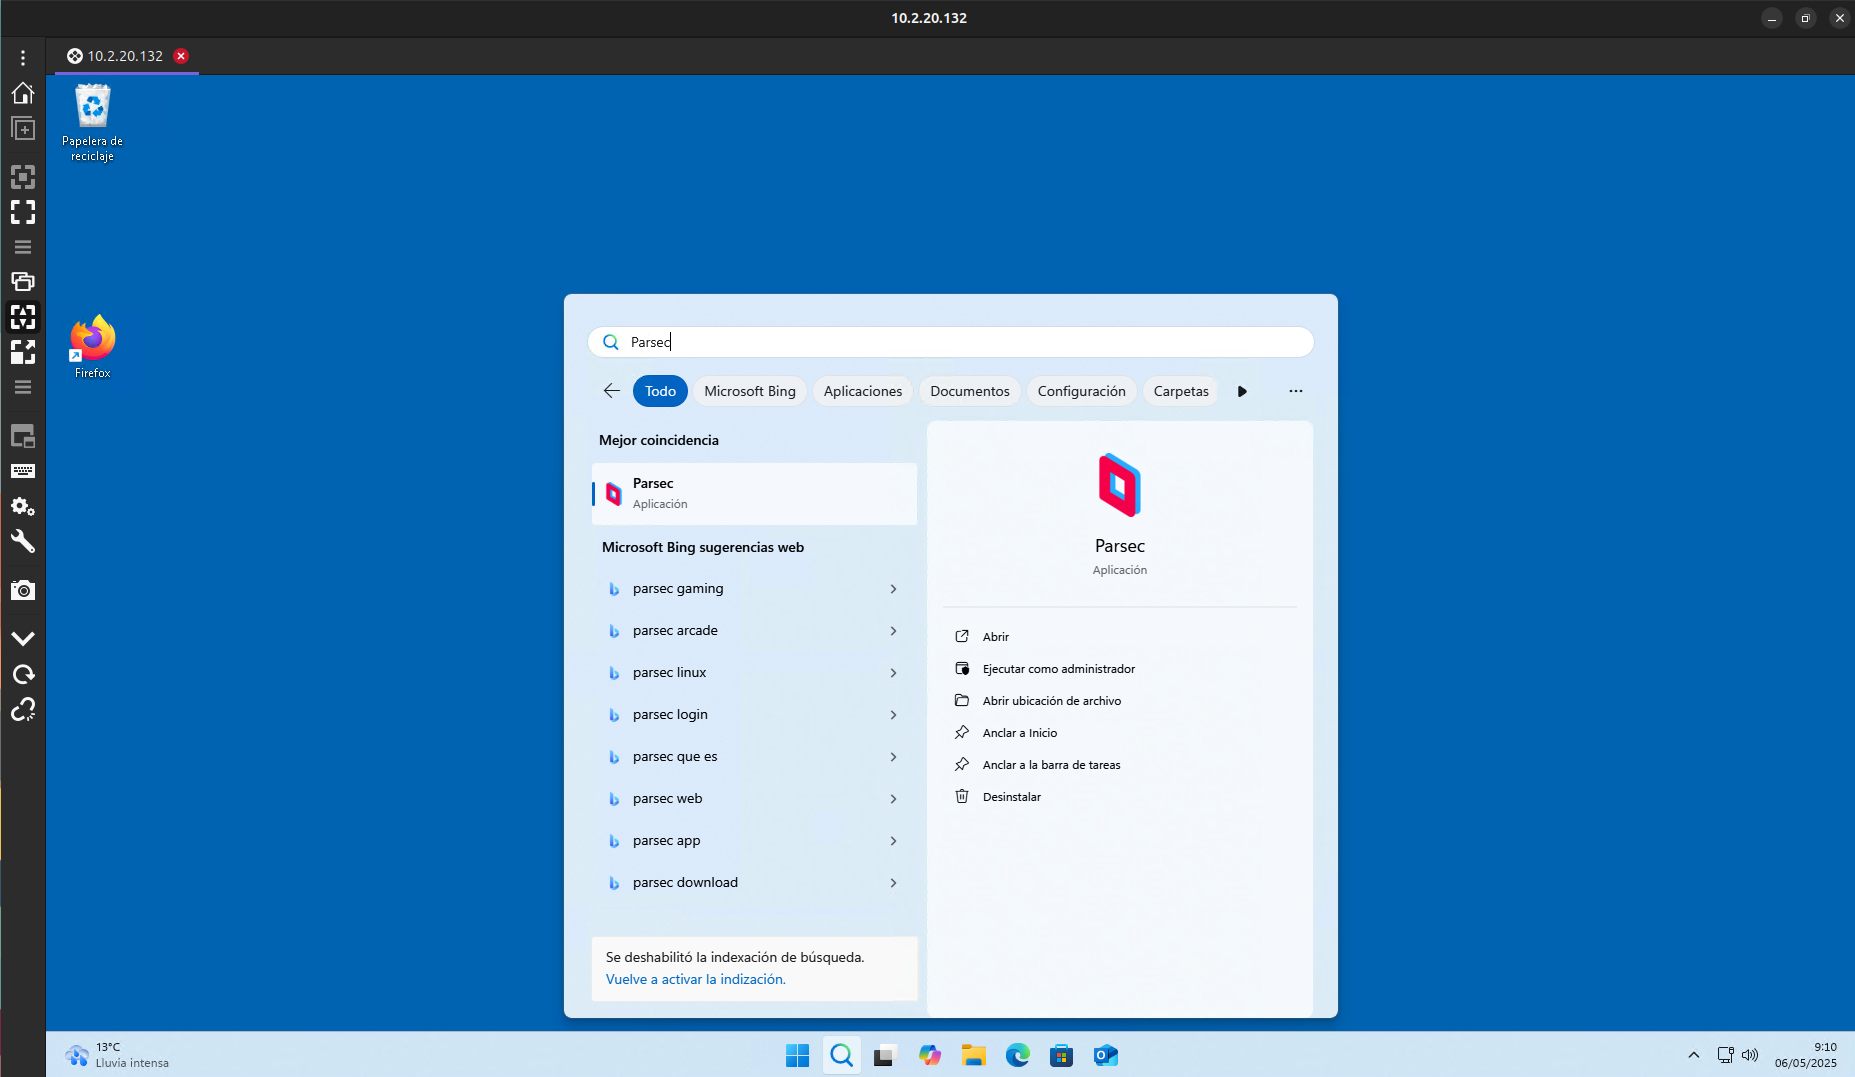
Task: Open Microsoft Edge from the taskbar
Action: click(1017, 1055)
